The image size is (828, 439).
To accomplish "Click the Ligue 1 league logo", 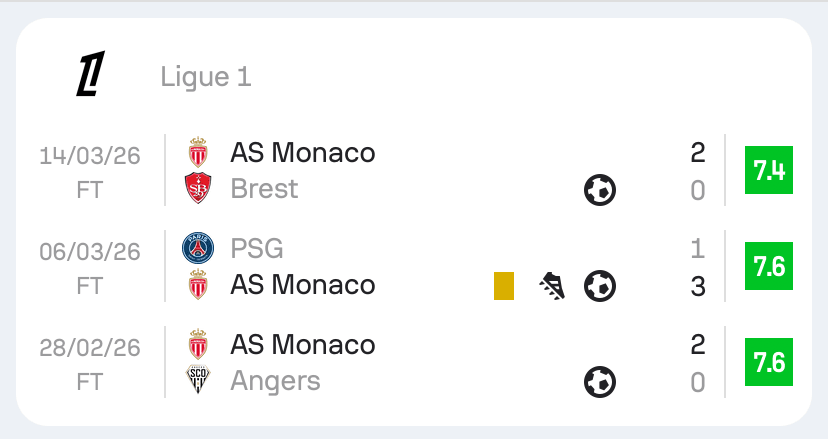I will pos(91,75).
